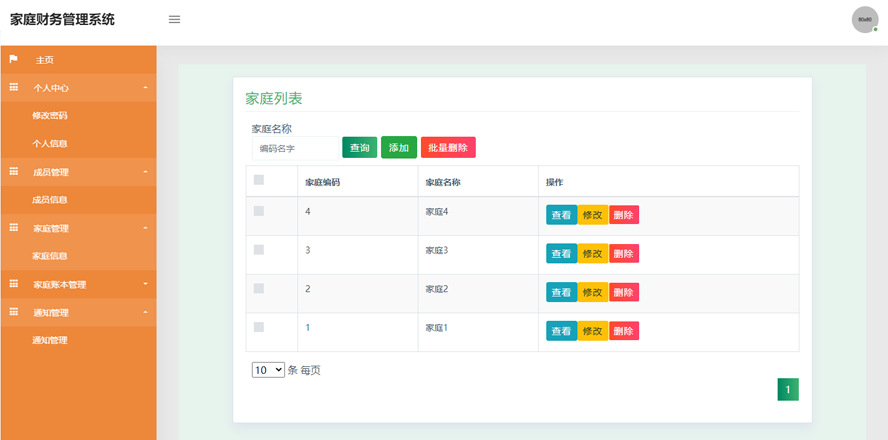Collapse the 成员管理 section arrow
This screenshot has width=888, height=440.
tap(146, 172)
